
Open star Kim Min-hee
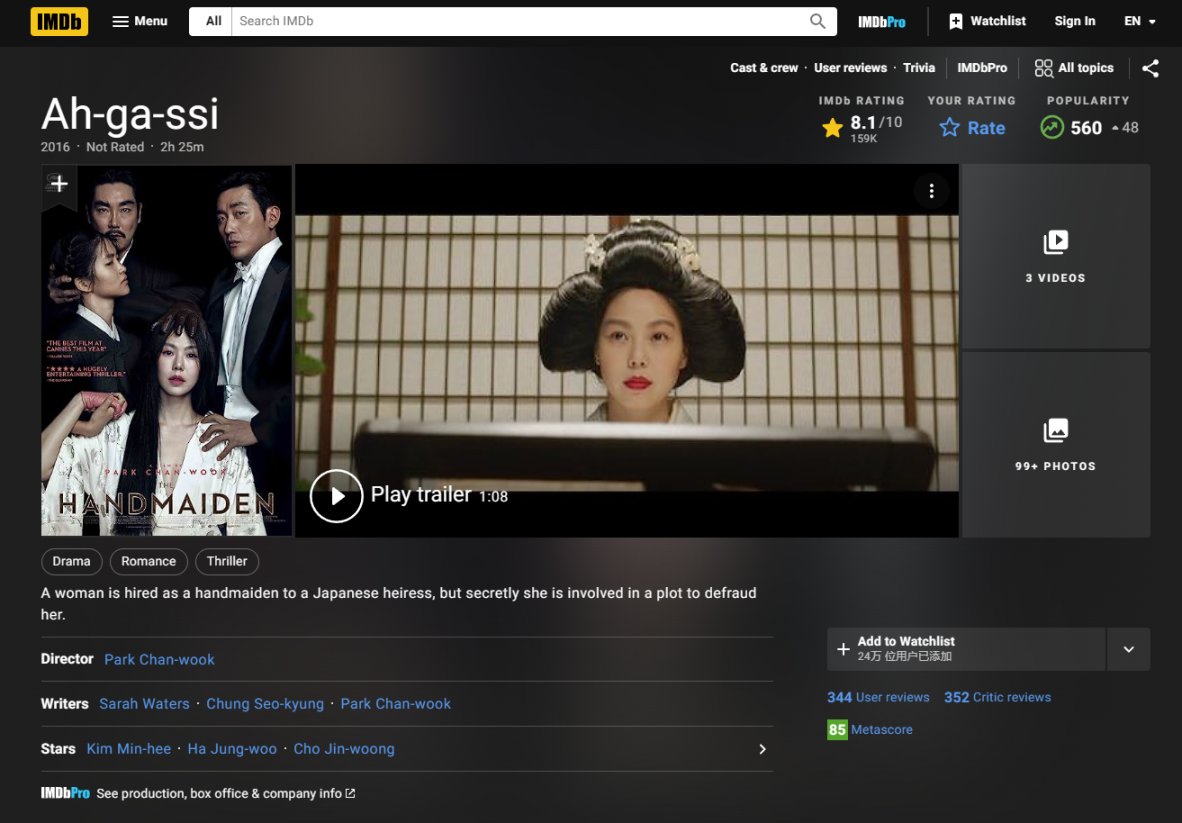(129, 749)
